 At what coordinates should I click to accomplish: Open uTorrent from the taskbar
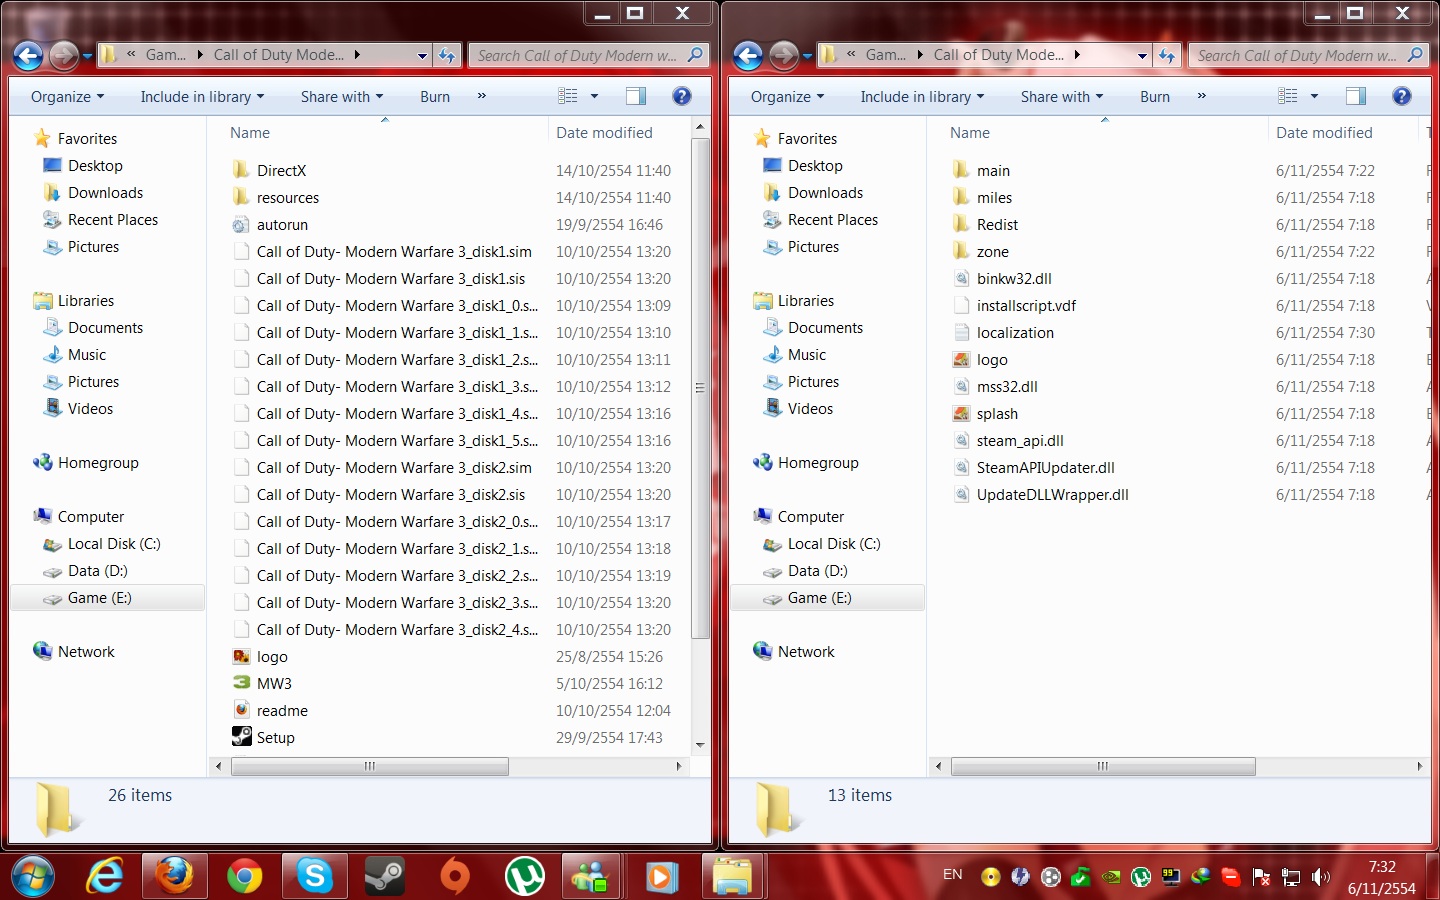tap(524, 877)
